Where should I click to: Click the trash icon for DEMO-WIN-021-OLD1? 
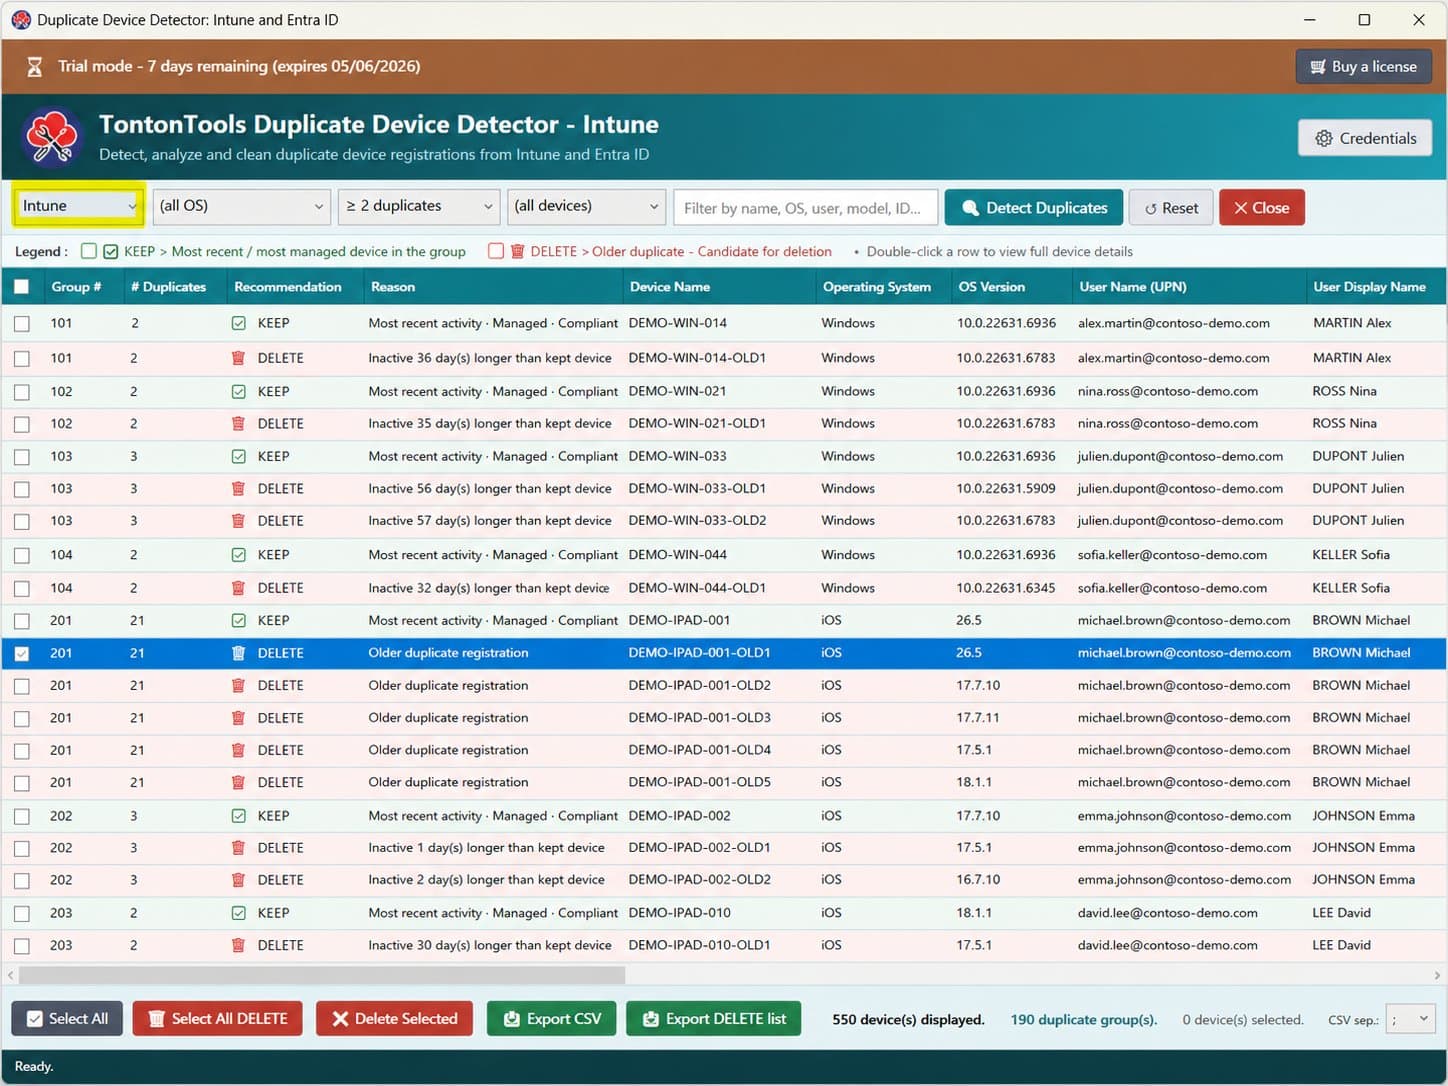pyautogui.click(x=238, y=424)
